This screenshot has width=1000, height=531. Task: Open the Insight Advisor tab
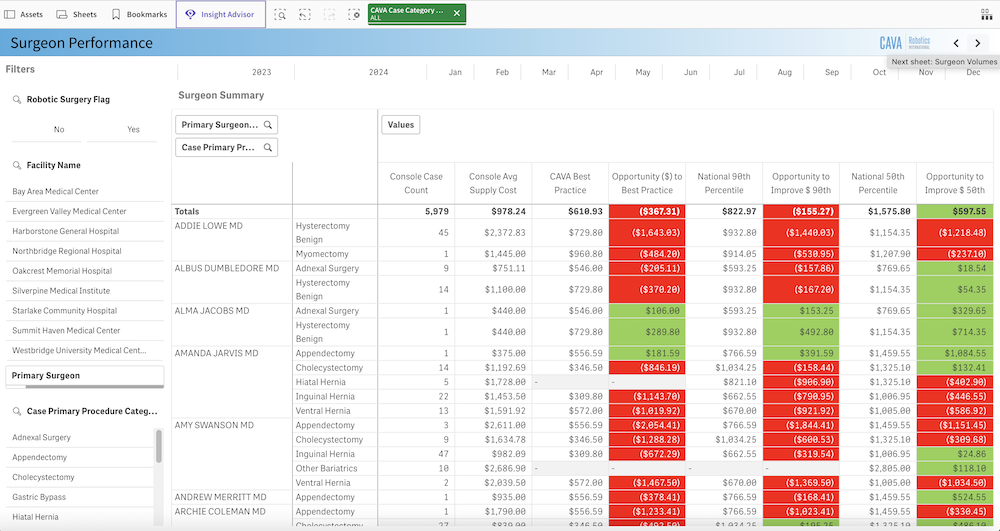point(220,14)
